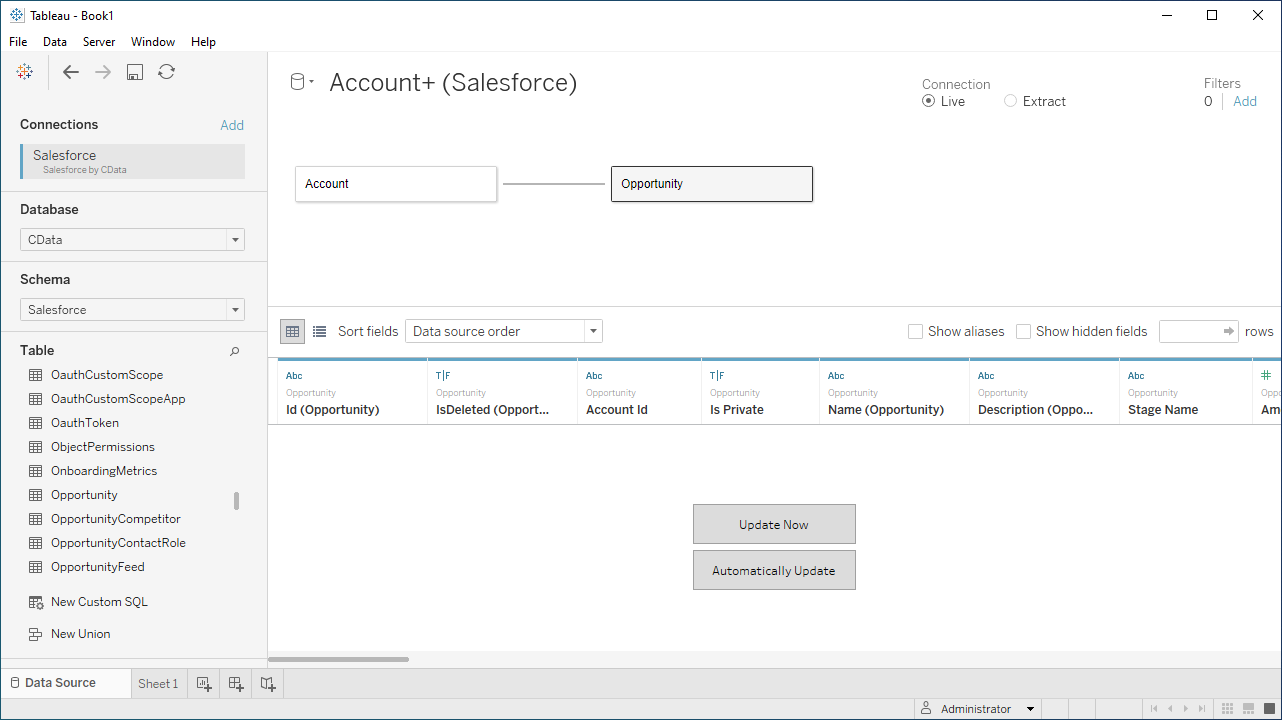Switch to the data grid preview view

[292, 331]
